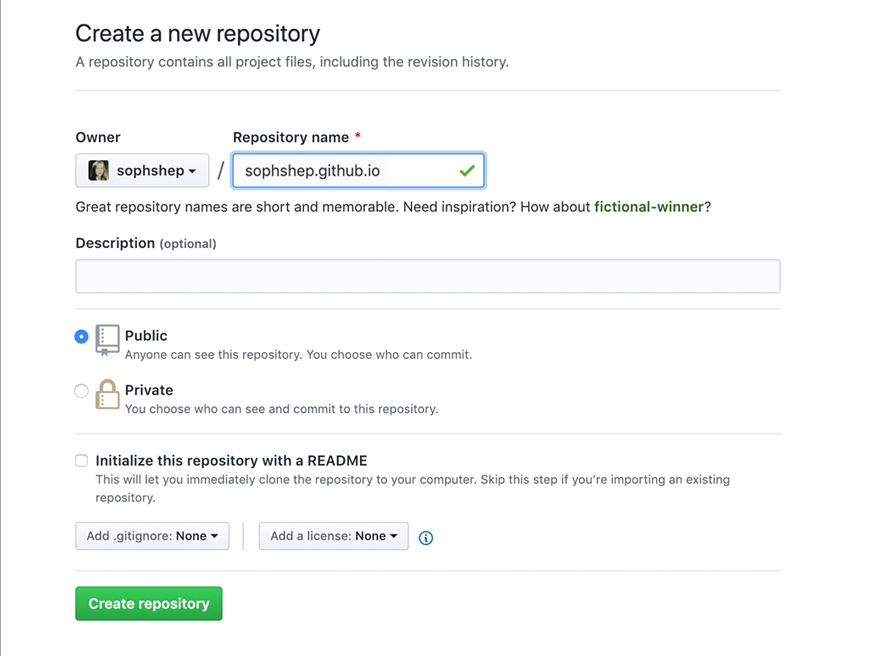The height and width of the screenshot is (656, 872).
Task: Open the Add a license: None dropdown
Action: coord(333,536)
